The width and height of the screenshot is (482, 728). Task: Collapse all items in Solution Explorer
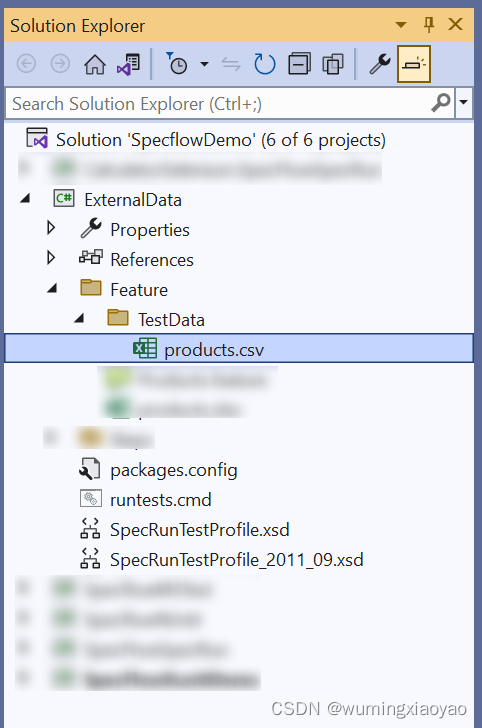[299, 64]
